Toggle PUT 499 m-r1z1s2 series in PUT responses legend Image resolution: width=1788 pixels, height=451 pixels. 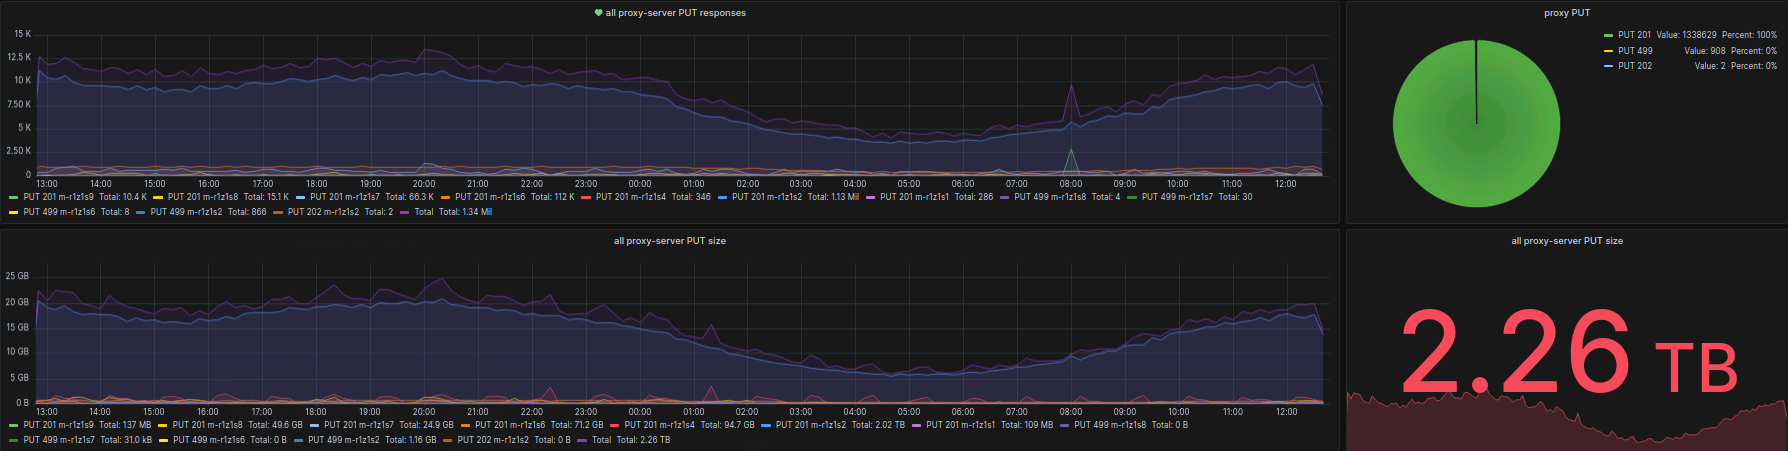tap(186, 212)
